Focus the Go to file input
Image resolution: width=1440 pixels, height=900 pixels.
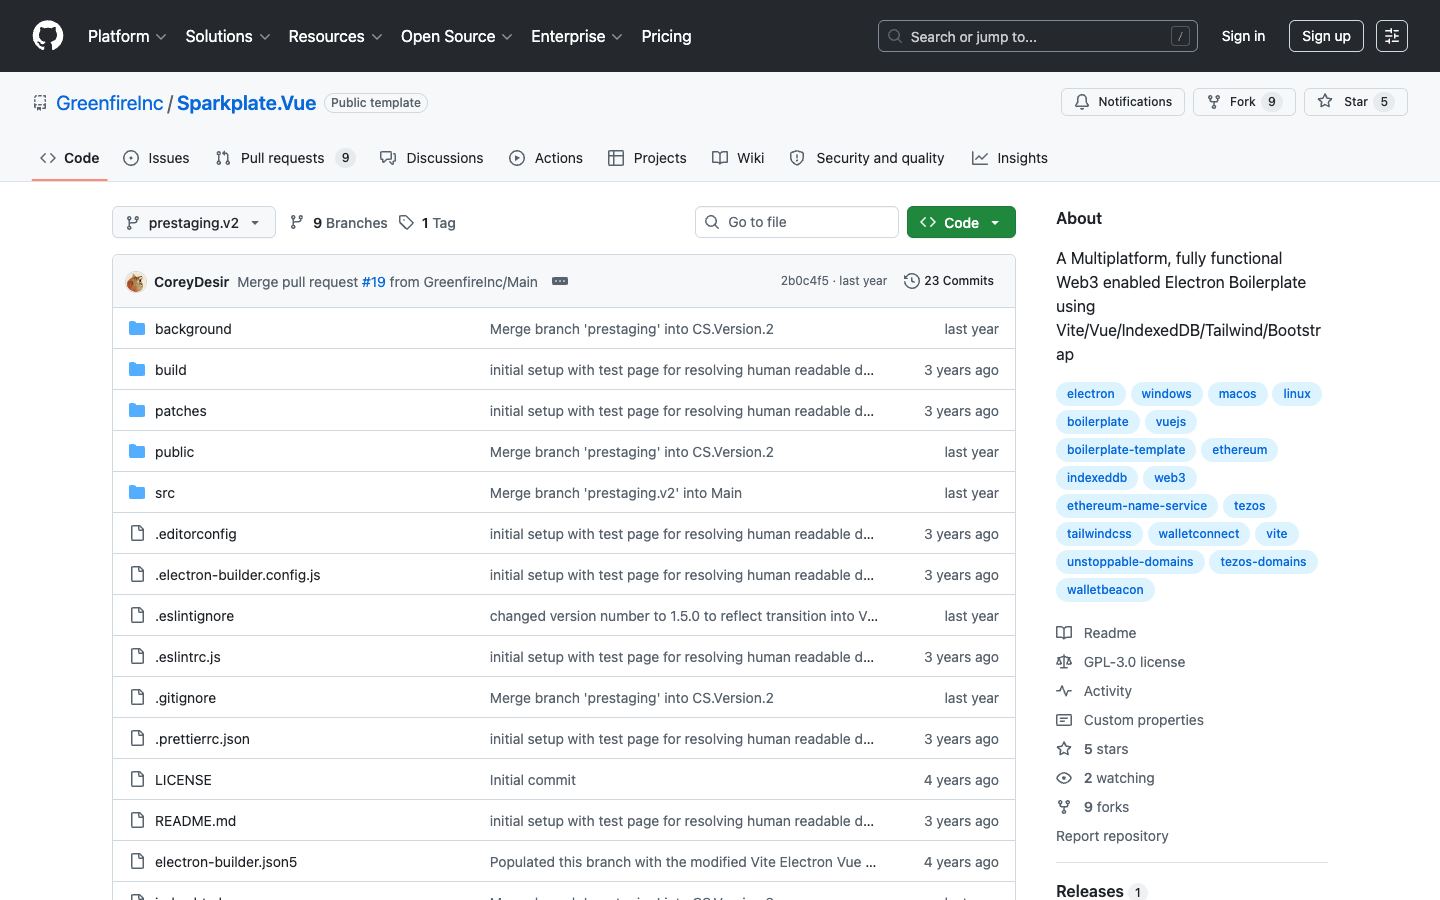[797, 222]
